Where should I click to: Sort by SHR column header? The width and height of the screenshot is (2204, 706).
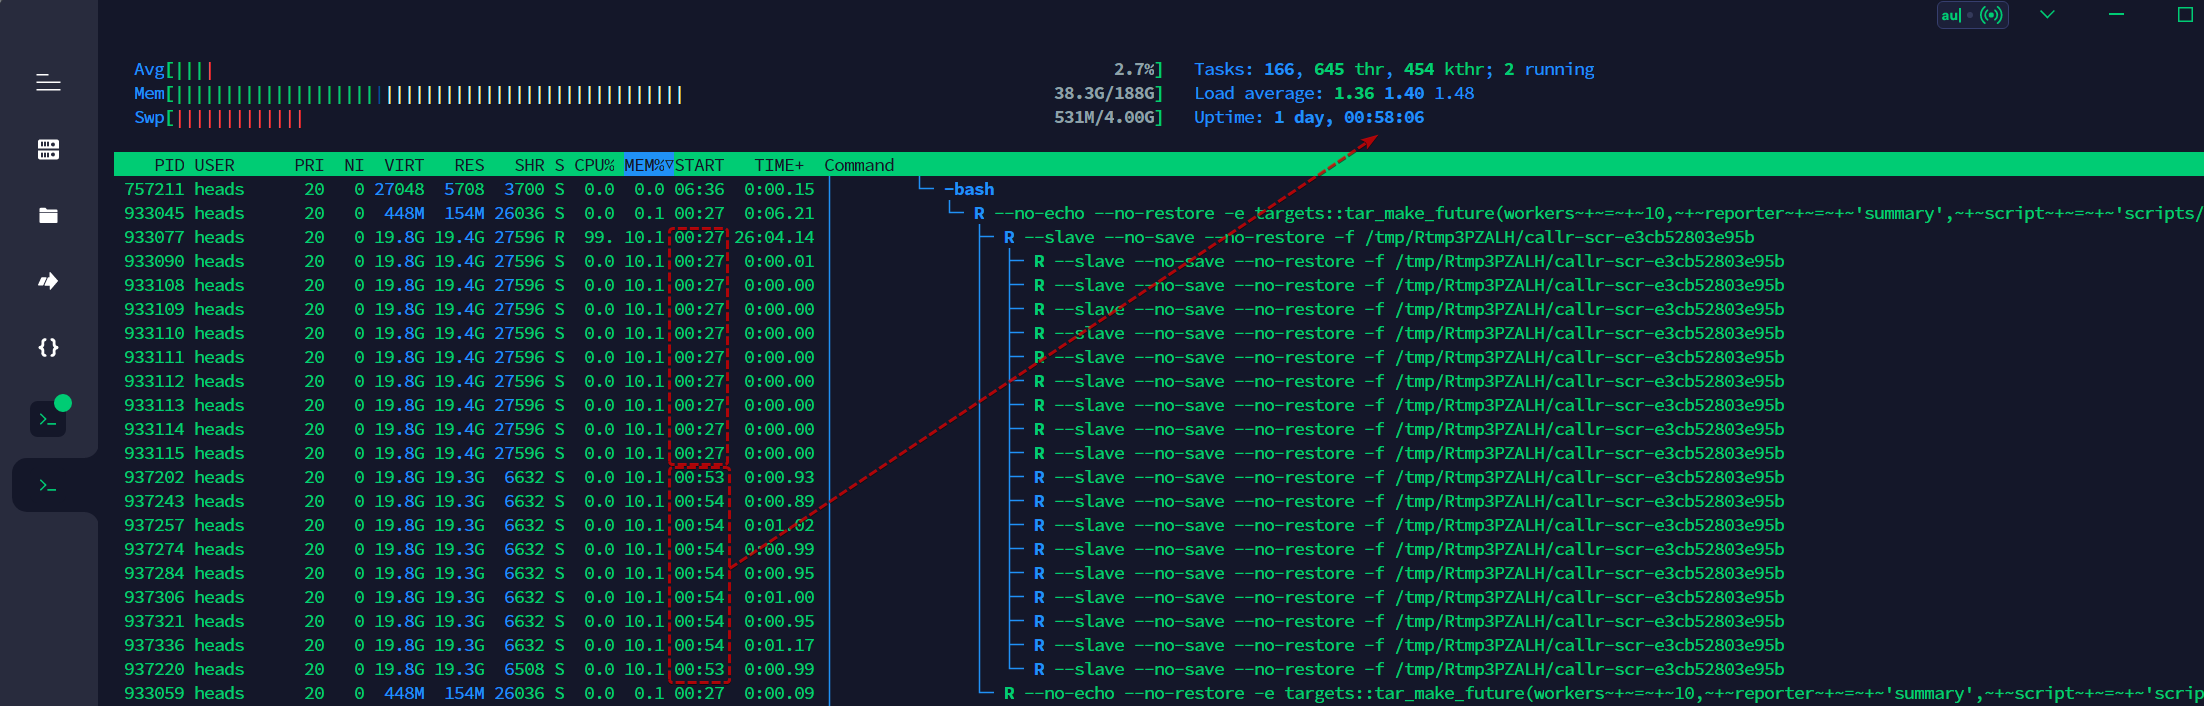click(x=529, y=165)
